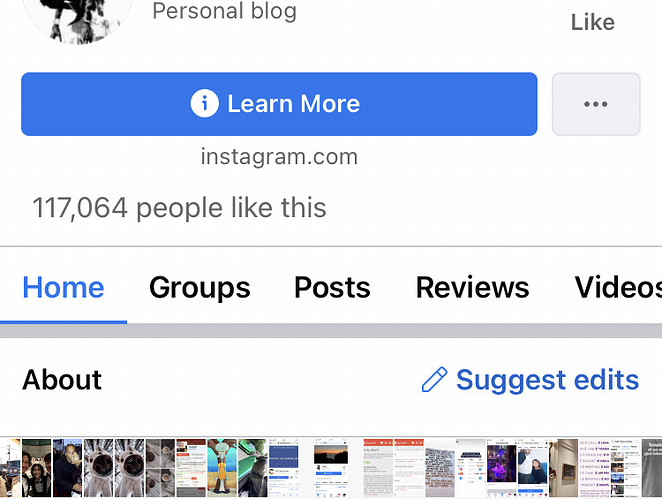View the 117,064 people like this count

click(x=179, y=208)
